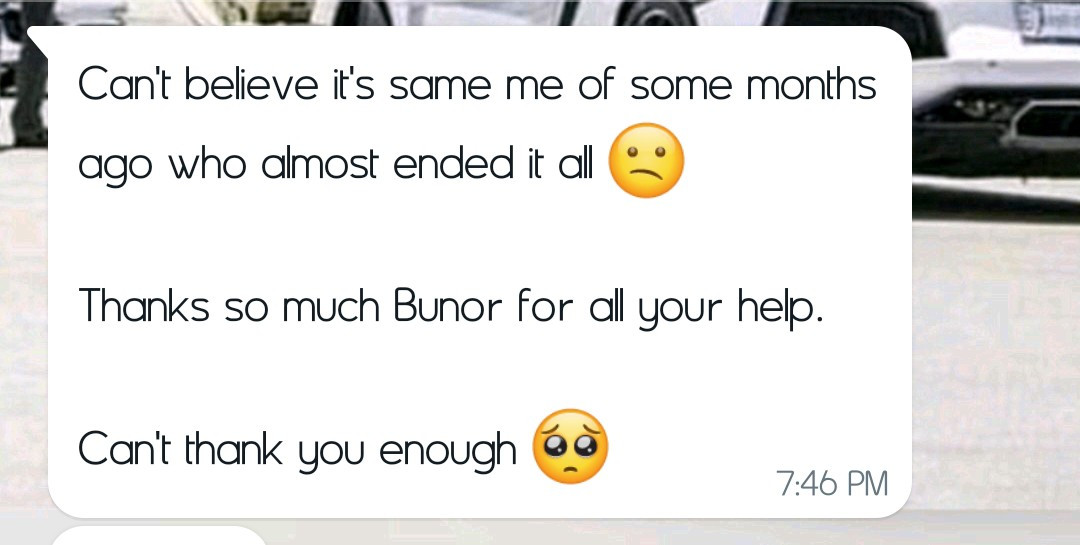
Task: Click the words "ago who" on second line
Action: click(x=162, y=167)
